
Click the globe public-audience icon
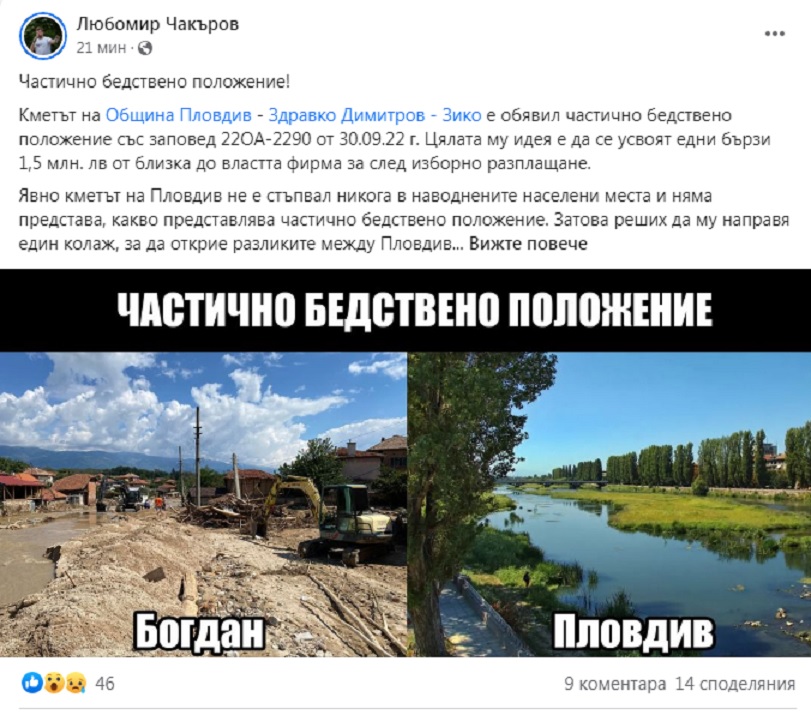coord(145,48)
